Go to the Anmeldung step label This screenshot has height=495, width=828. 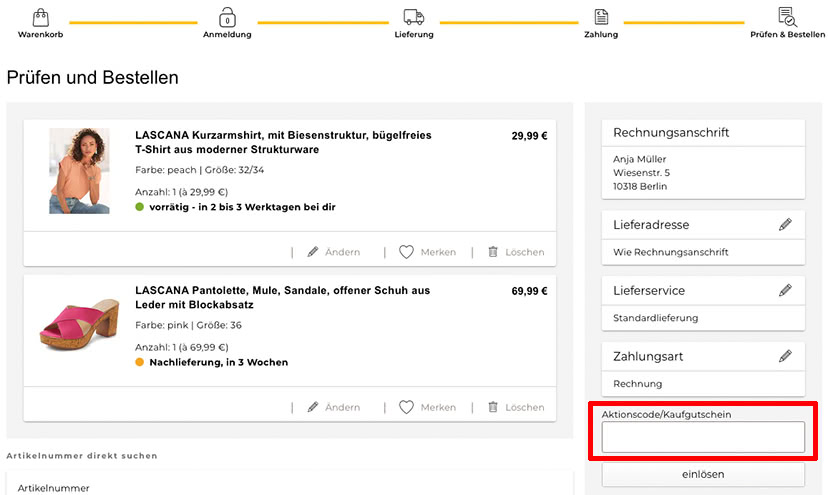coord(227,34)
